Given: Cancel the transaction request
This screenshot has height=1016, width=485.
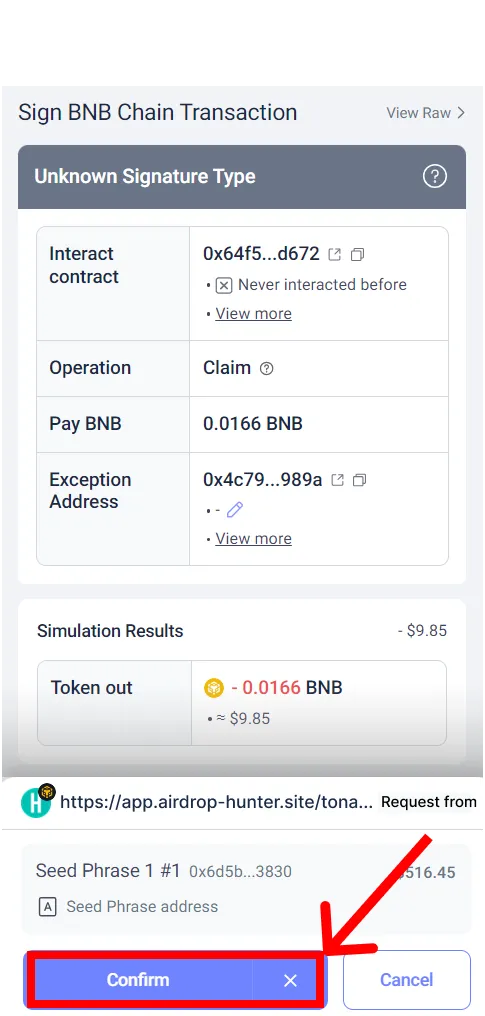Looking at the screenshot, I should point(407,980).
